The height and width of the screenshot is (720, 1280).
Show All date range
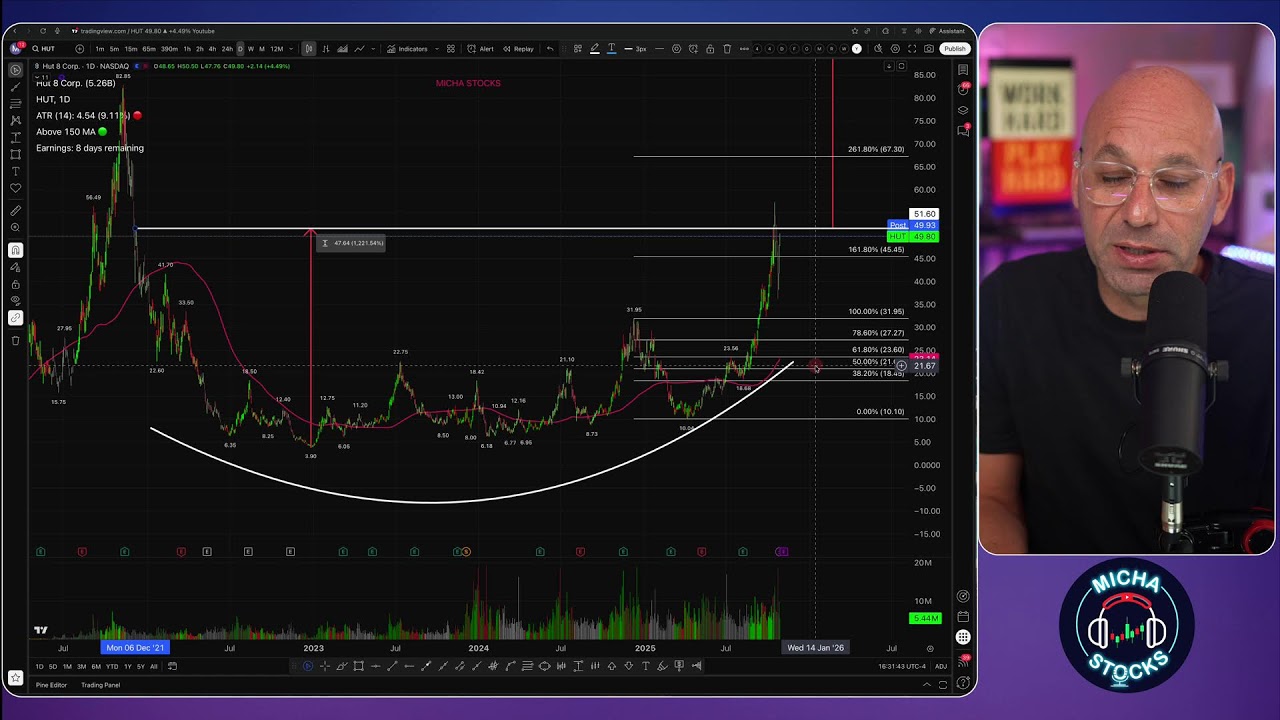tap(153, 667)
